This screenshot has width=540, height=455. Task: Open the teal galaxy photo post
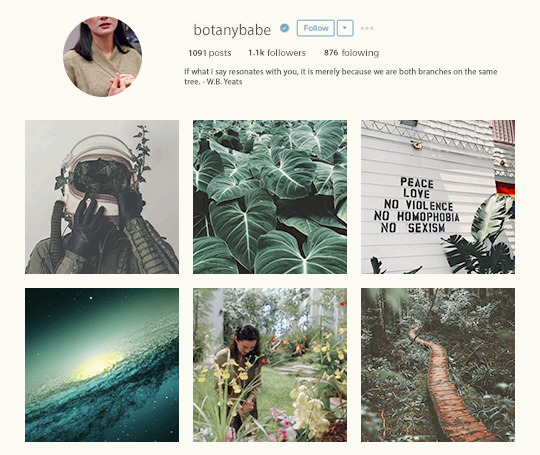click(102, 365)
